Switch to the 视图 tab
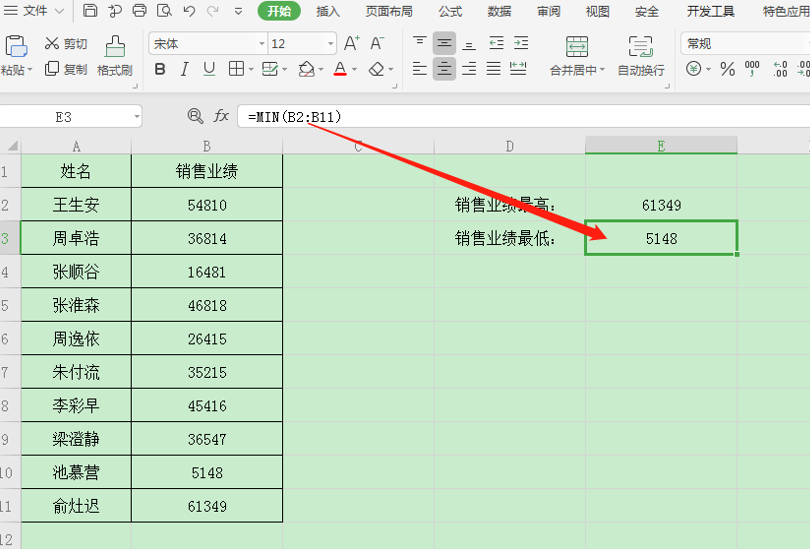 [x=598, y=11]
